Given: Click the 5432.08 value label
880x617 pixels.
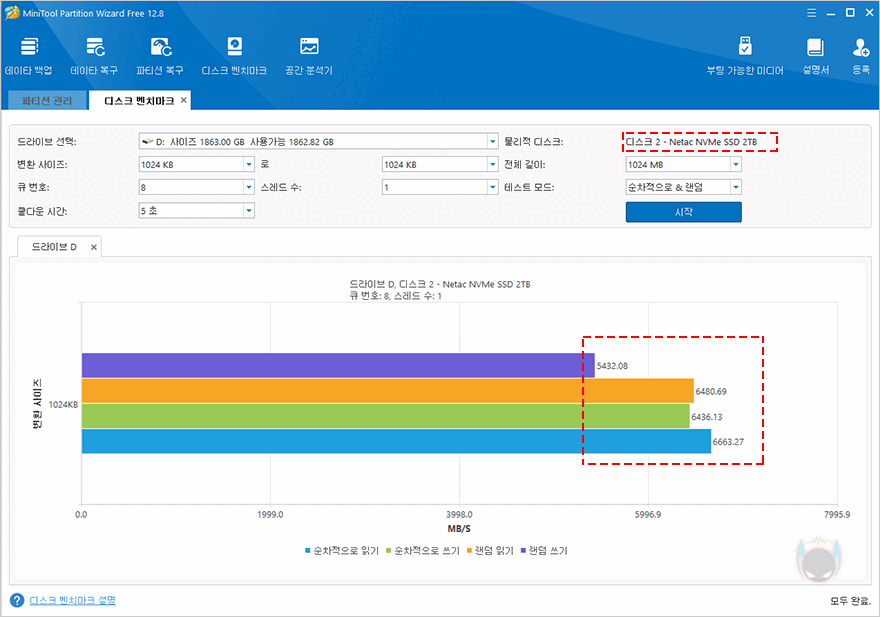Looking at the screenshot, I should point(612,366).
